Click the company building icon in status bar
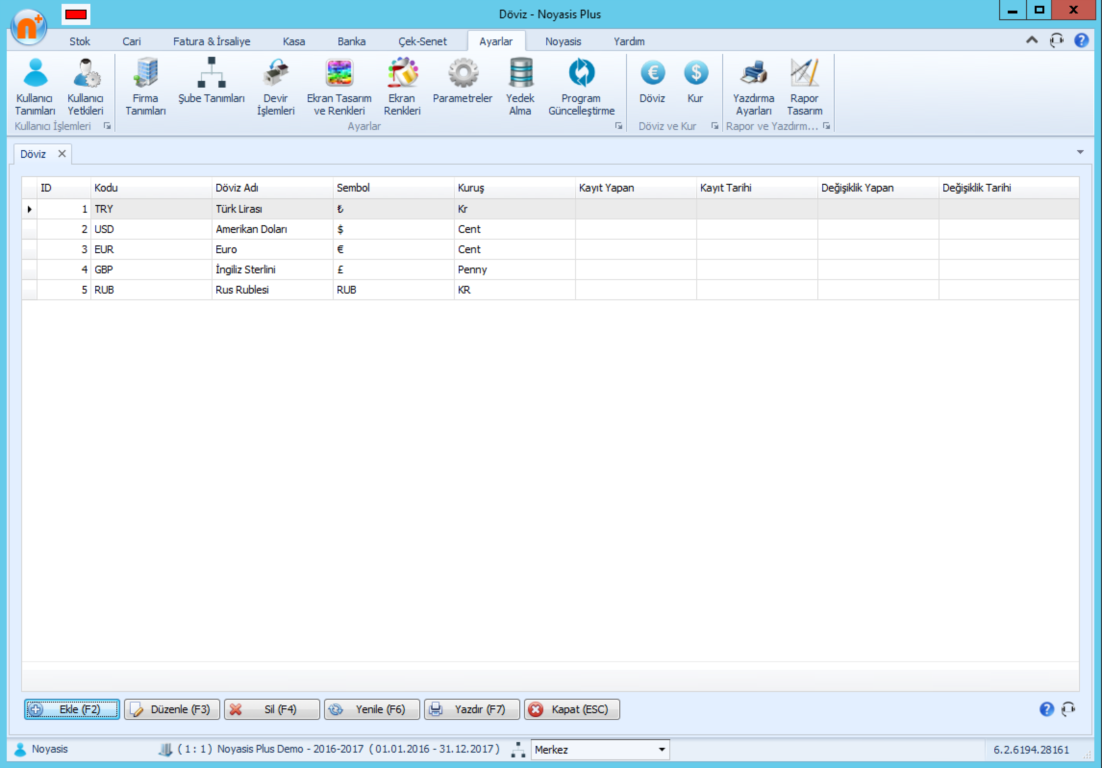1102x768 pixels. click(x=165, y=750)
